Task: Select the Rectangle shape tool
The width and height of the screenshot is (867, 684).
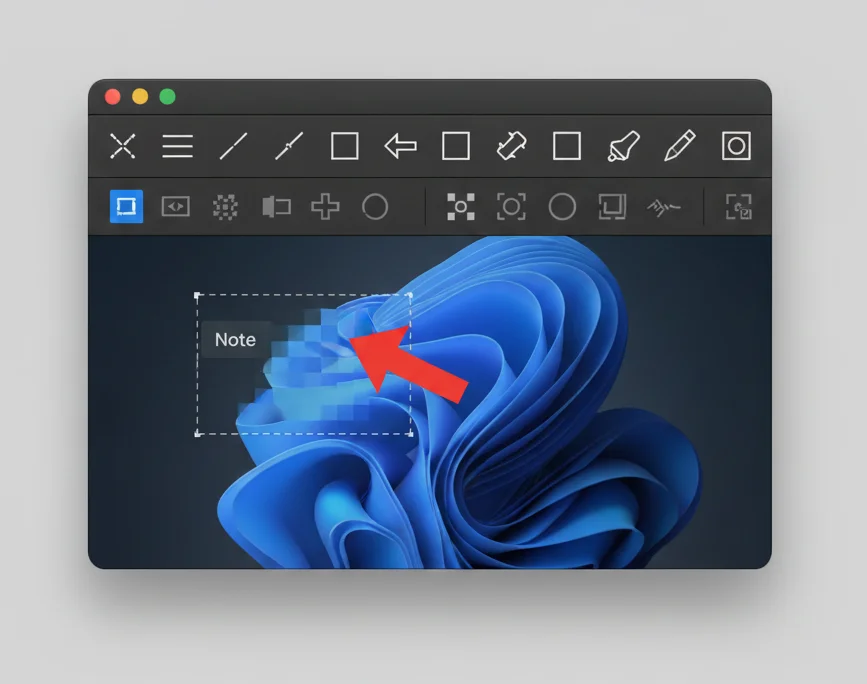Action: point(345,145)
